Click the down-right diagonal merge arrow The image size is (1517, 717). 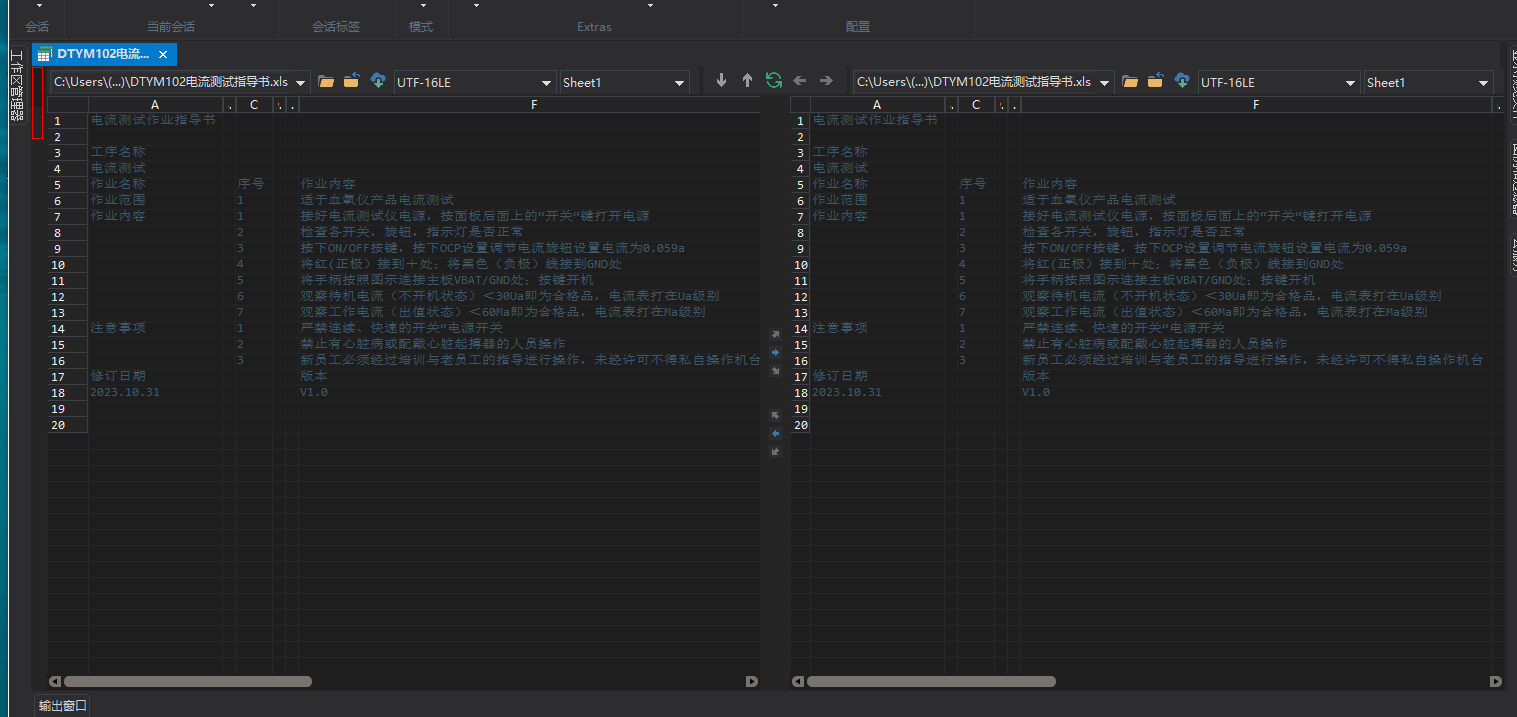point(775,370)
